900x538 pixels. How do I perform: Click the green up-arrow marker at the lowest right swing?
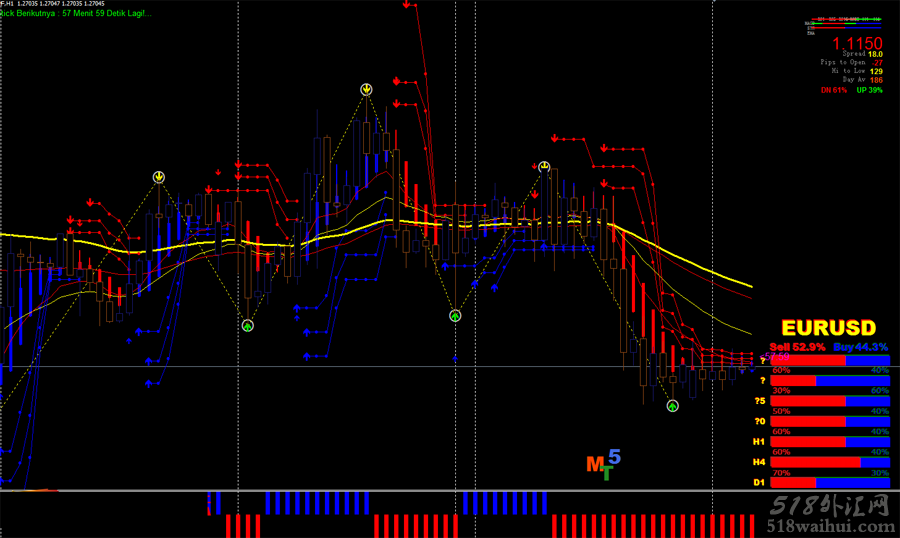(673, 405)
